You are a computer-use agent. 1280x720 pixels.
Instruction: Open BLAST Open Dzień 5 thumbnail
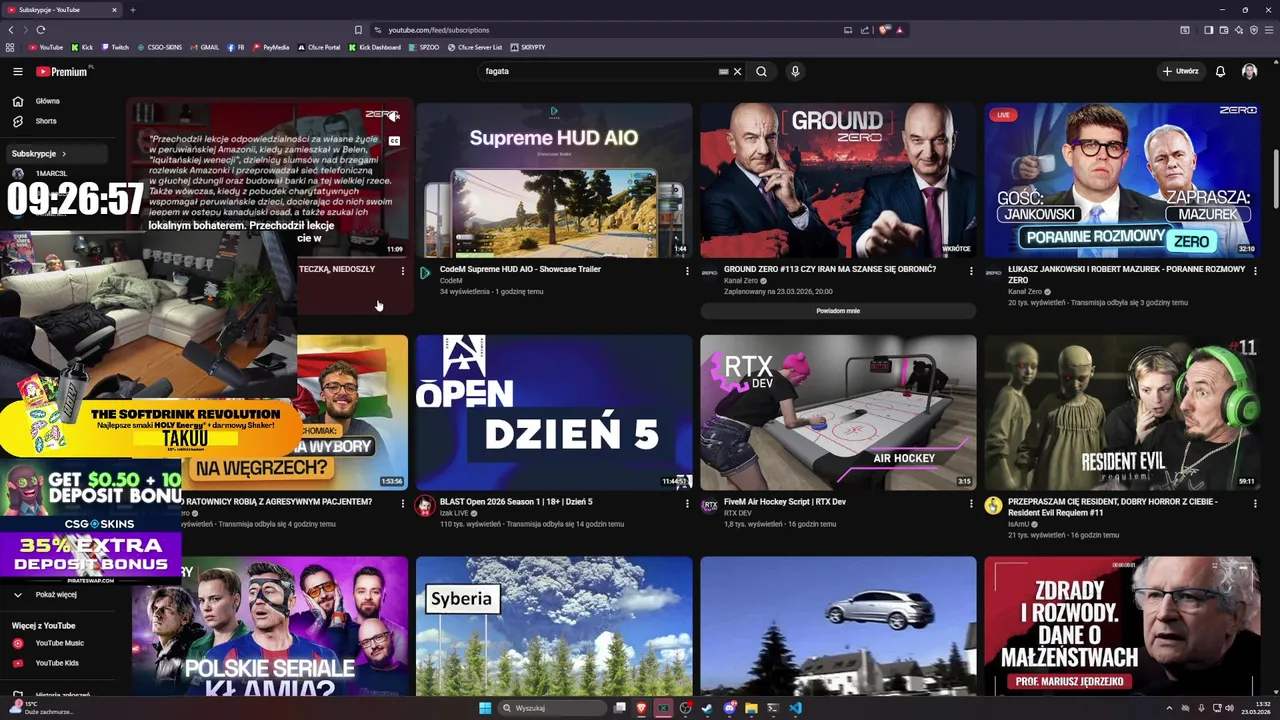pyautogui.click(x=554, y=412)
